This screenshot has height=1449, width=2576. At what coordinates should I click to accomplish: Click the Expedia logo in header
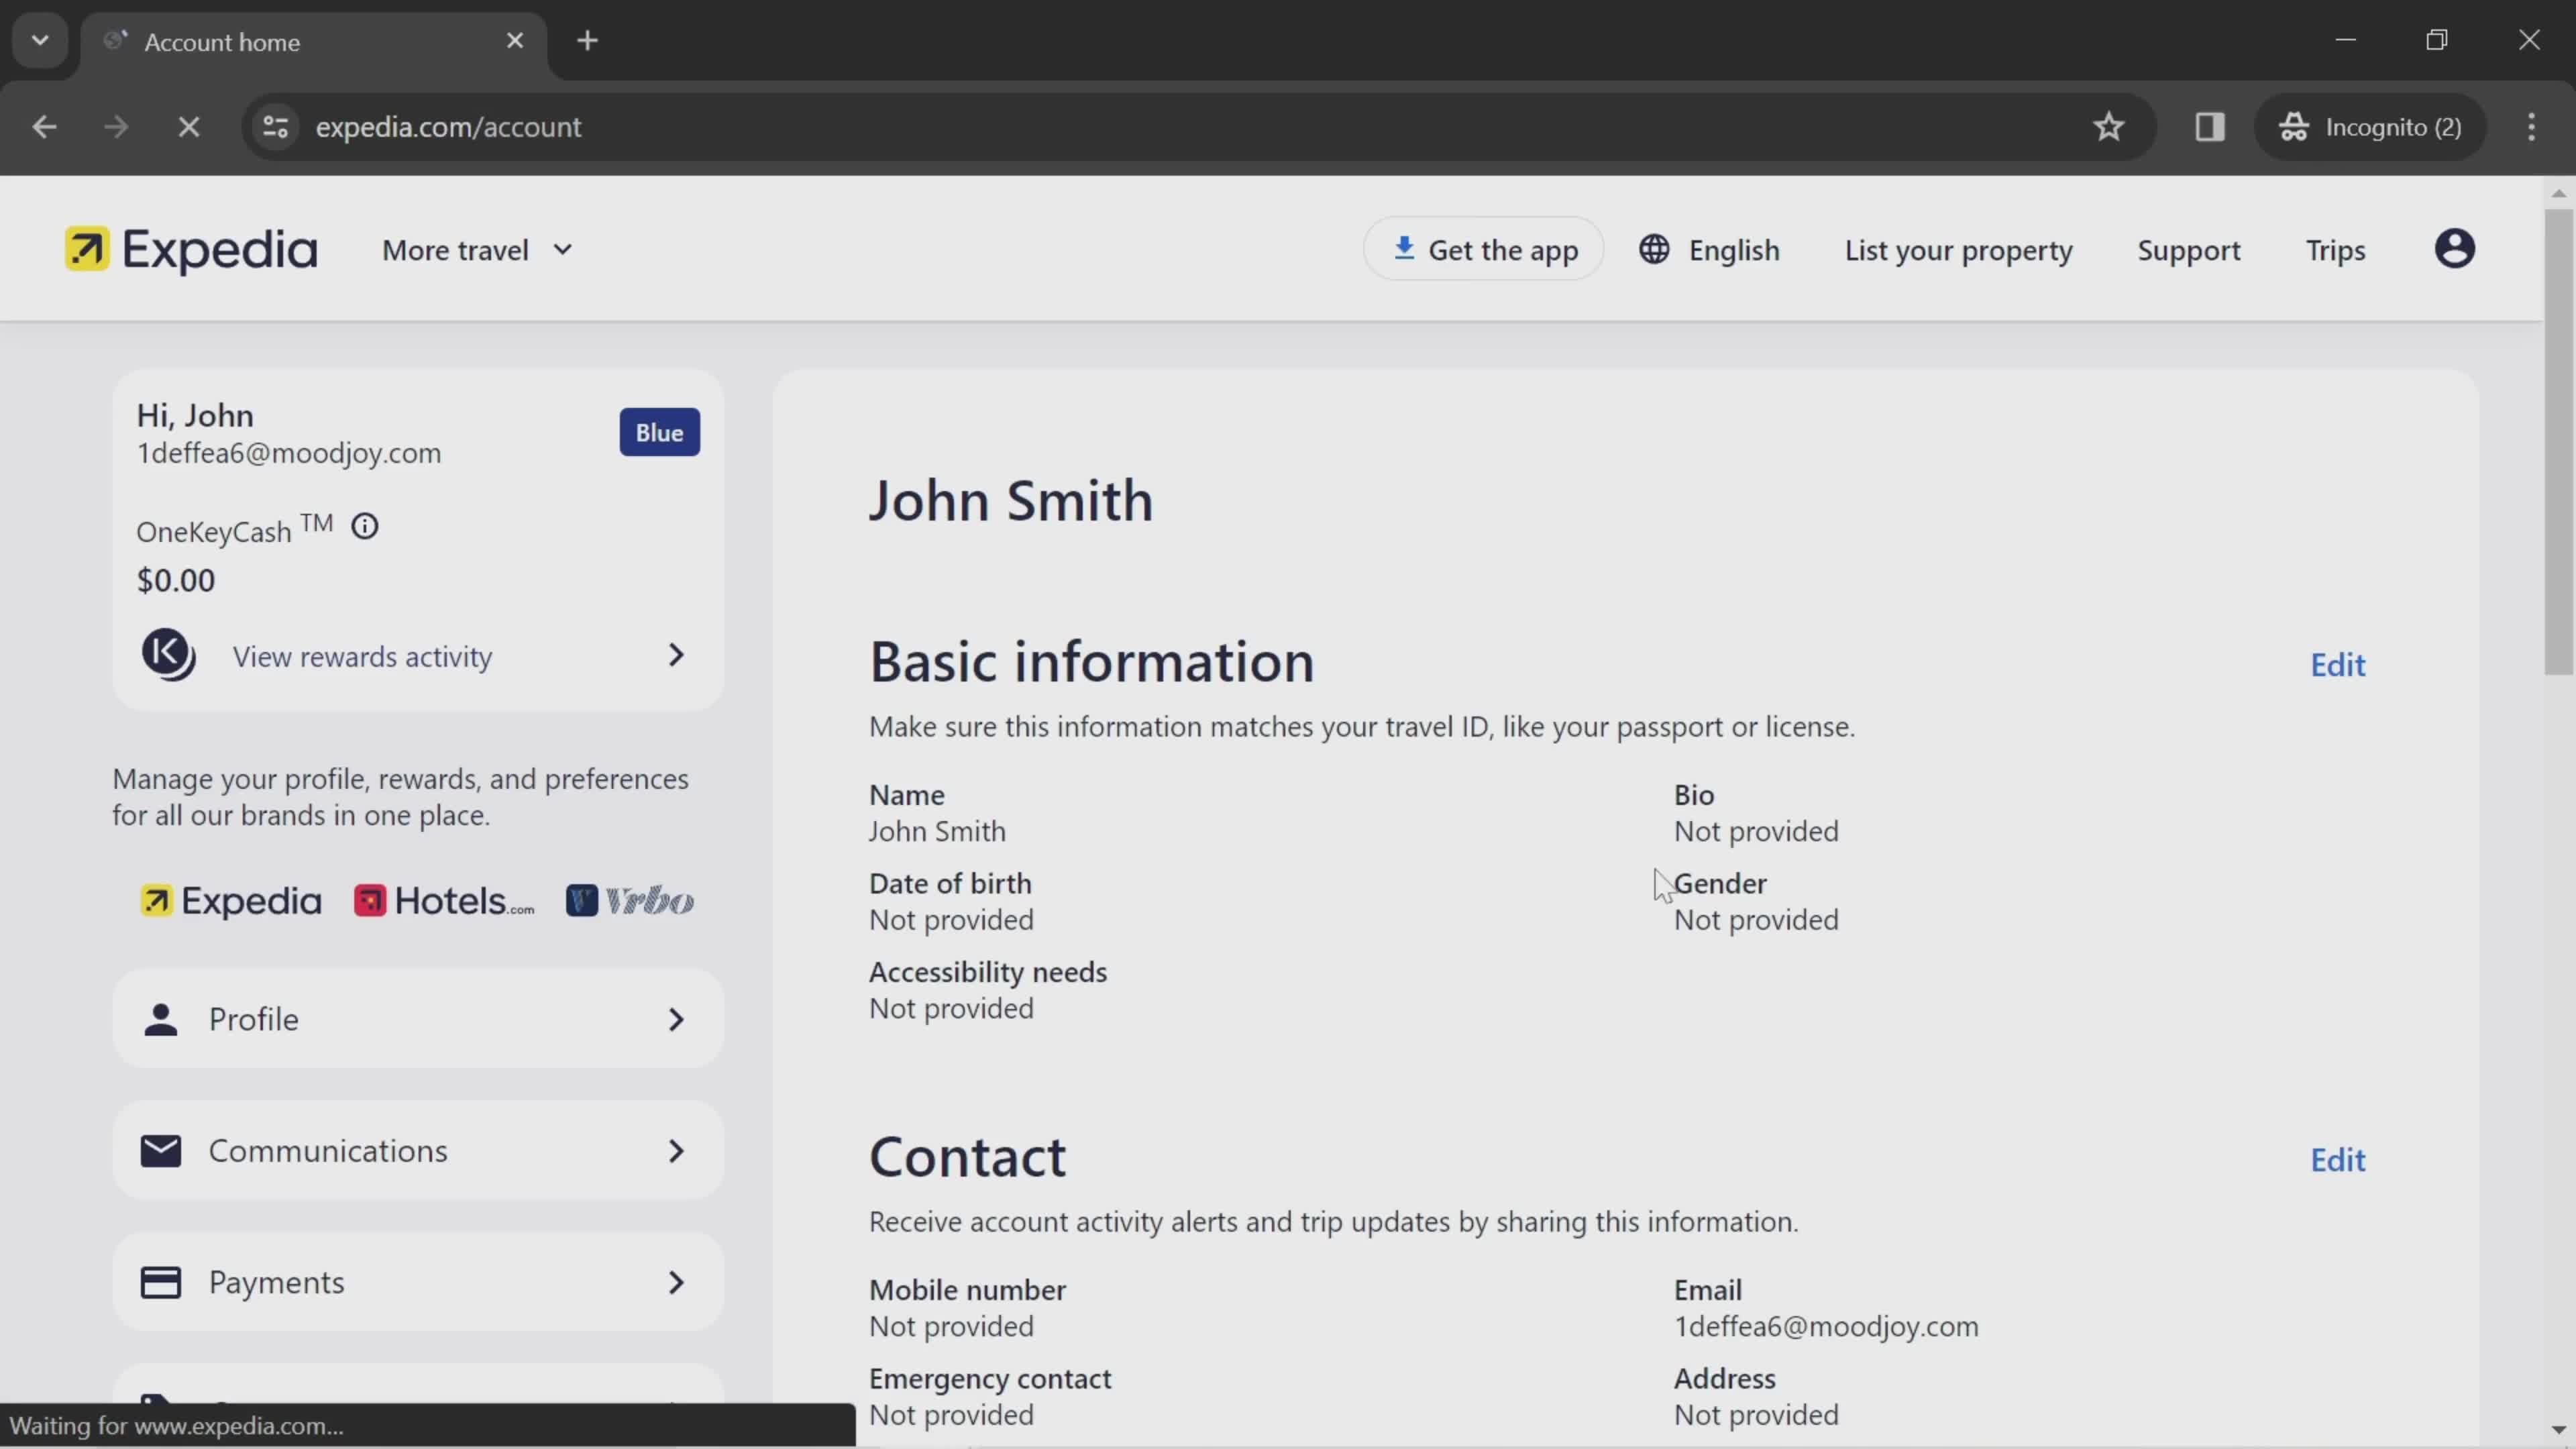[x=191, y=250]
